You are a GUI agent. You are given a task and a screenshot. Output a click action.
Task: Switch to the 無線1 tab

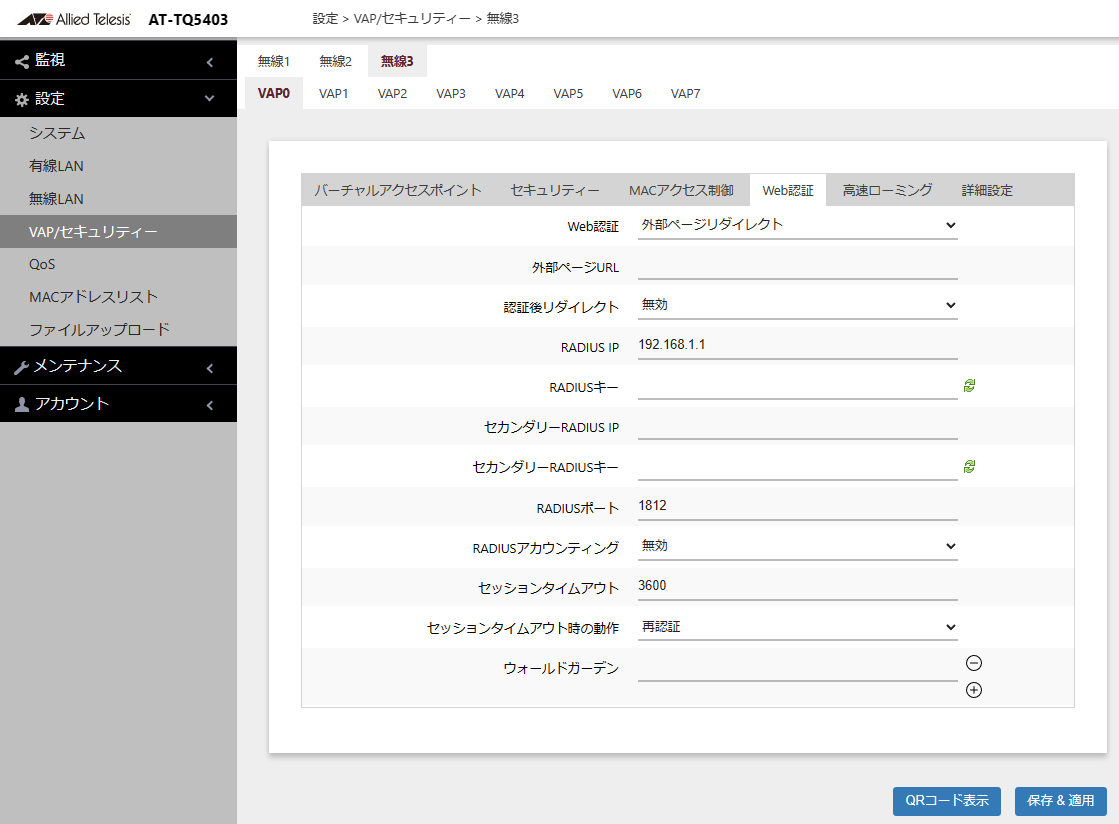click(x=273, y=61)
